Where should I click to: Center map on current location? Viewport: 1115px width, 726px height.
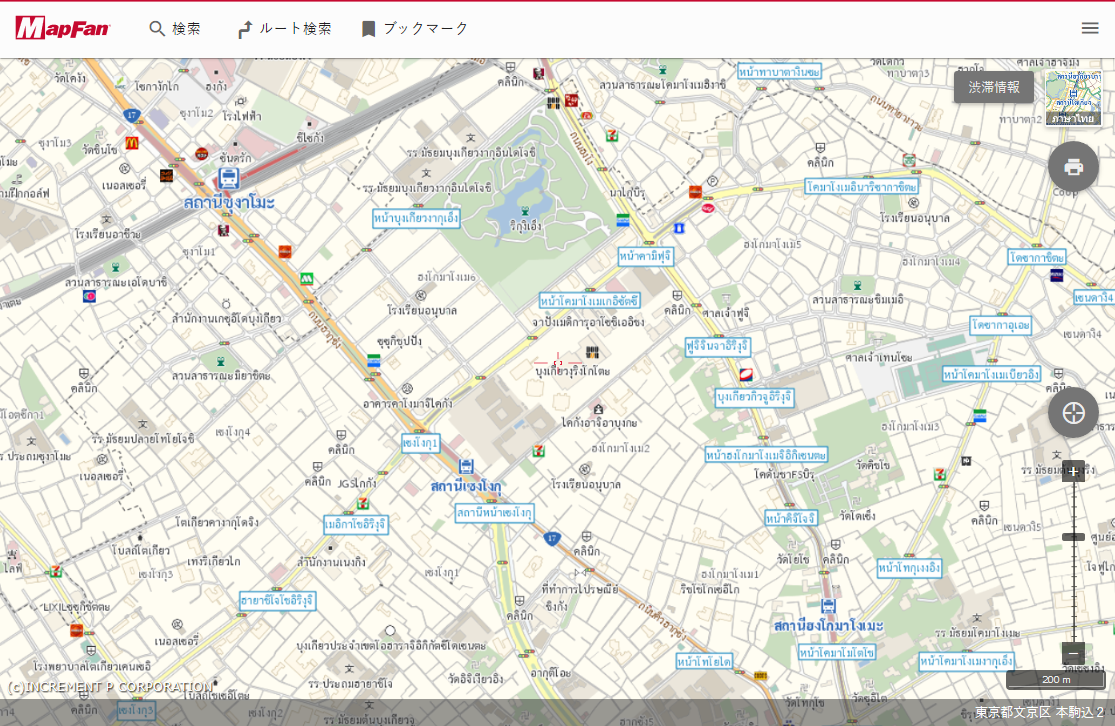(1073, 412)
